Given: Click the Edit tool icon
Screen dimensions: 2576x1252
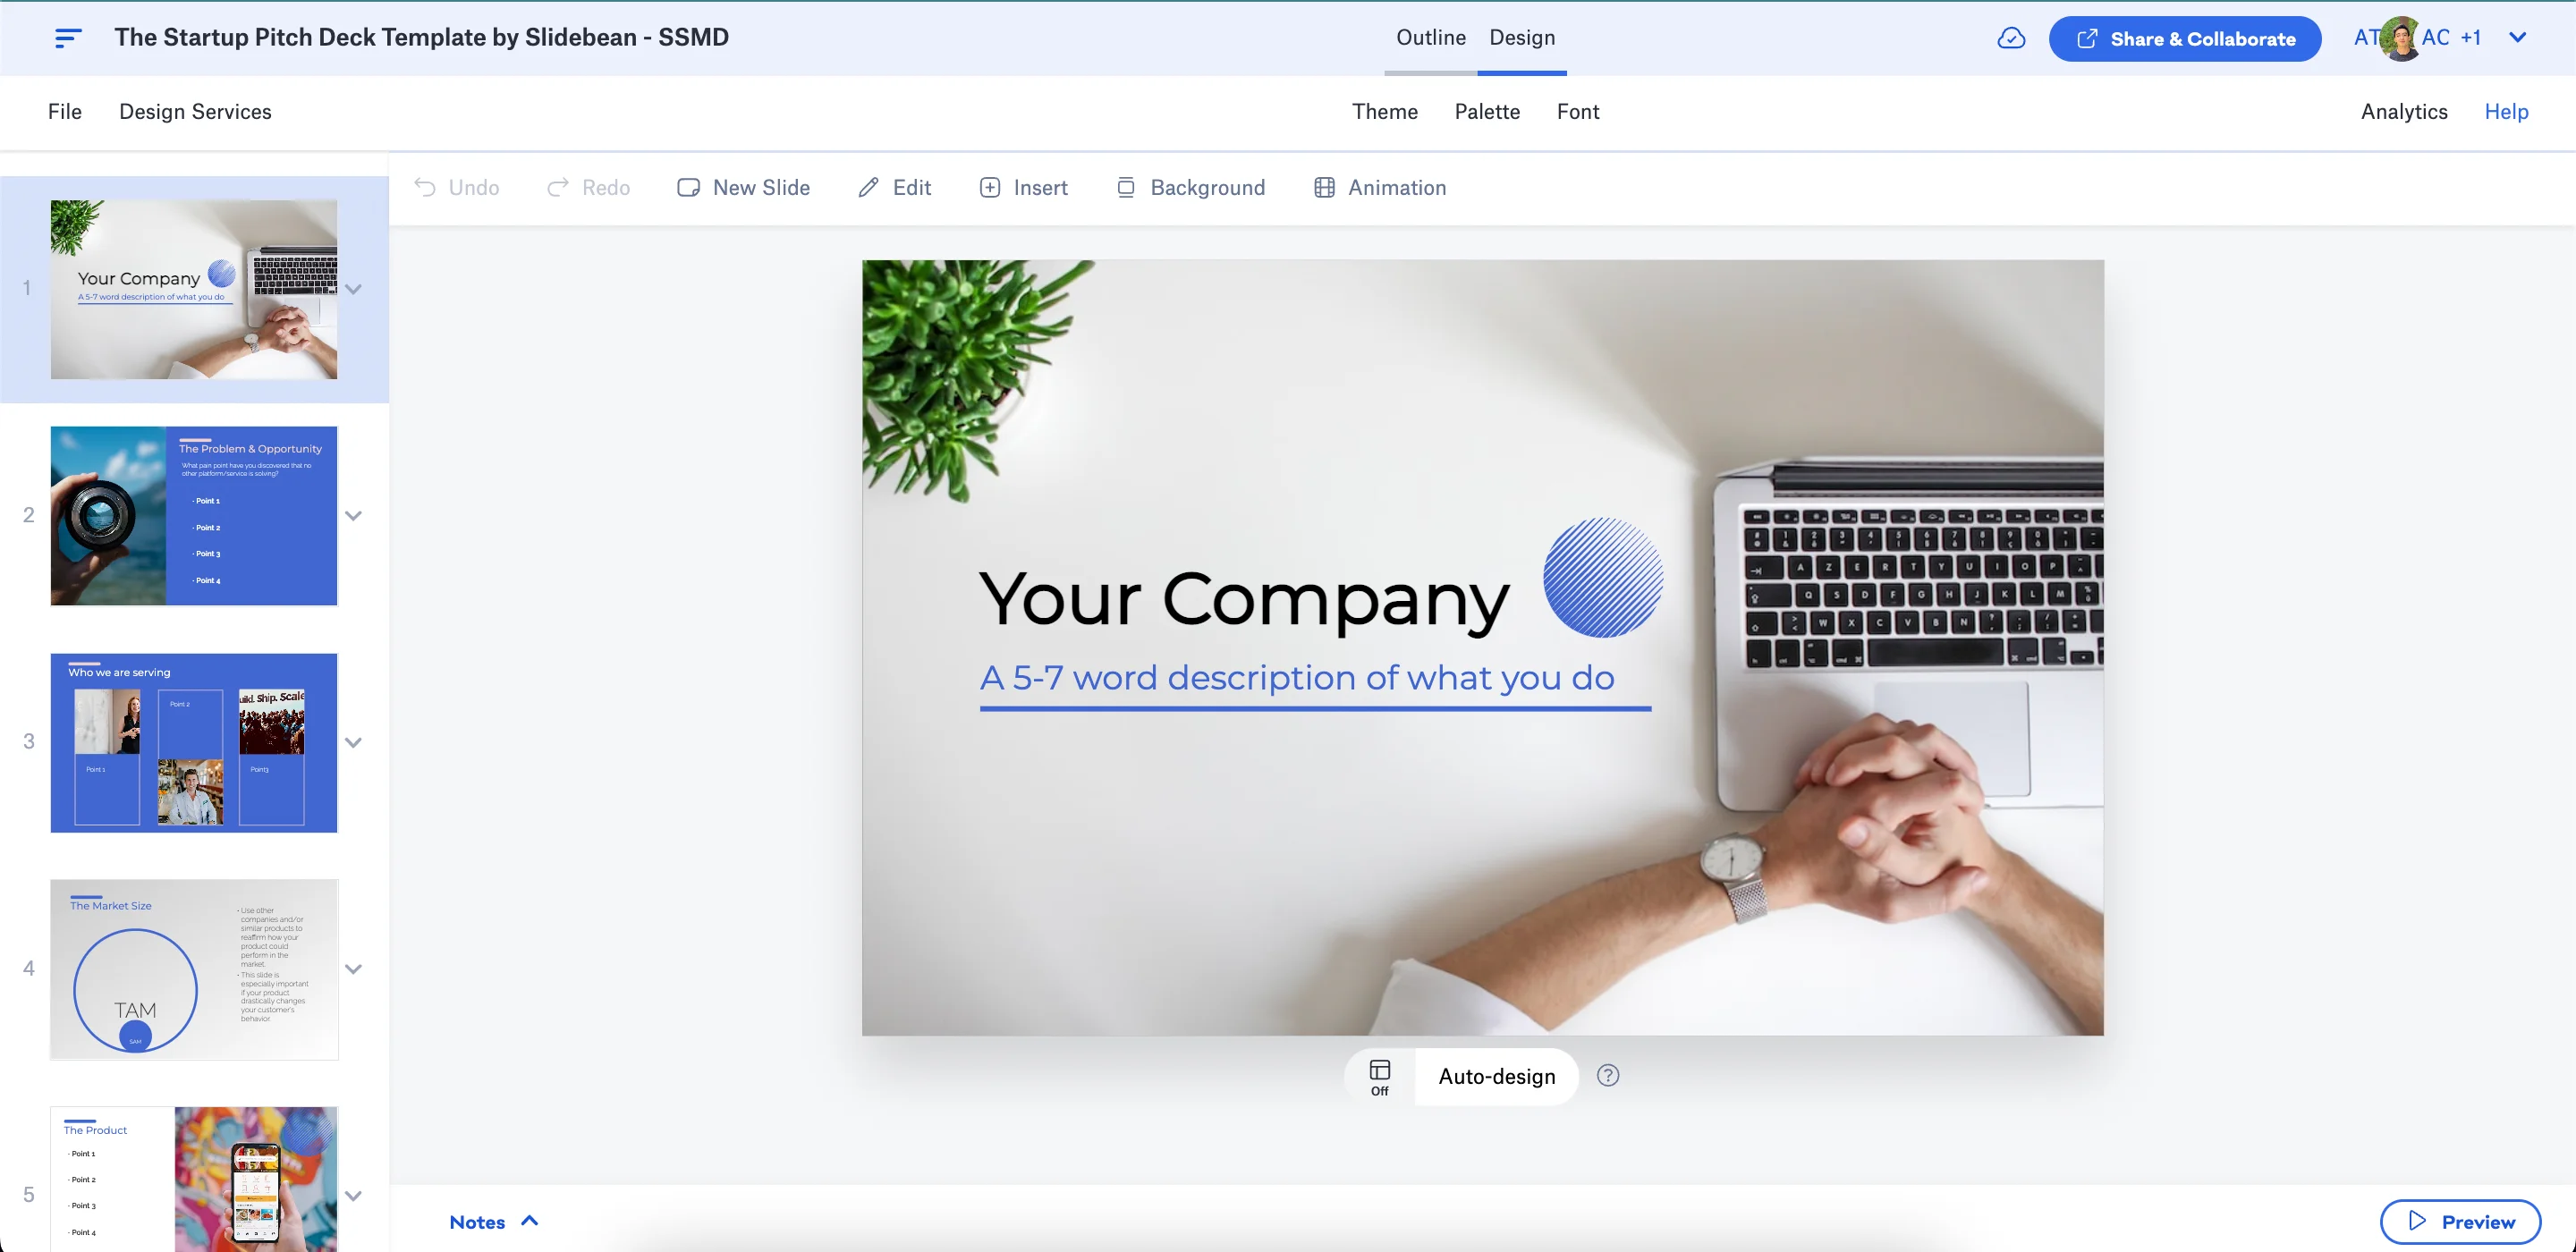Looking at the screenshot, I should pos(868,187).
